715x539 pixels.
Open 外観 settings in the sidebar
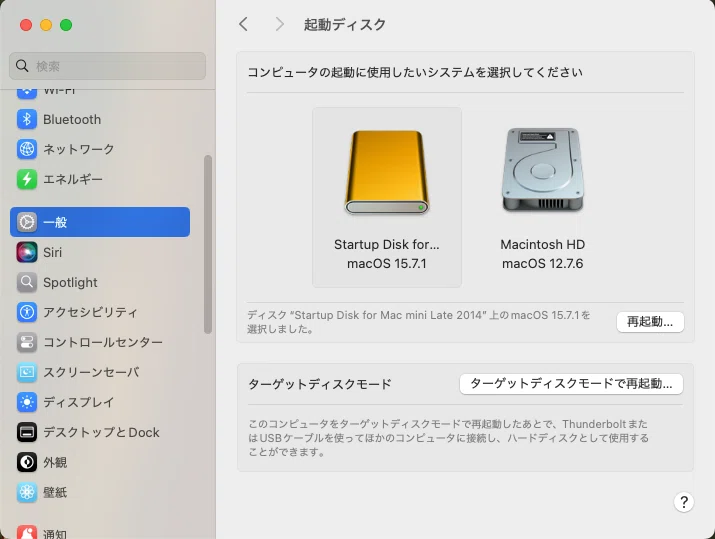point(100,462)
